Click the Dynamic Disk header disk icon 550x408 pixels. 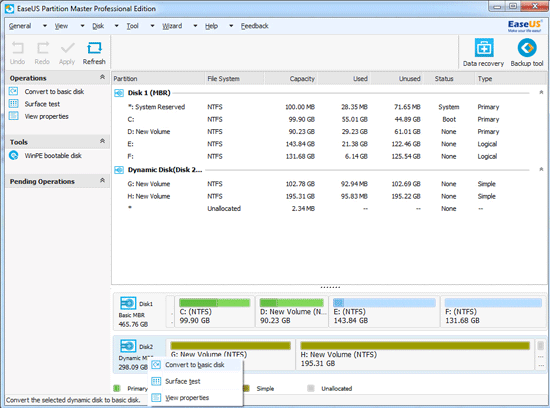point(119,170)
